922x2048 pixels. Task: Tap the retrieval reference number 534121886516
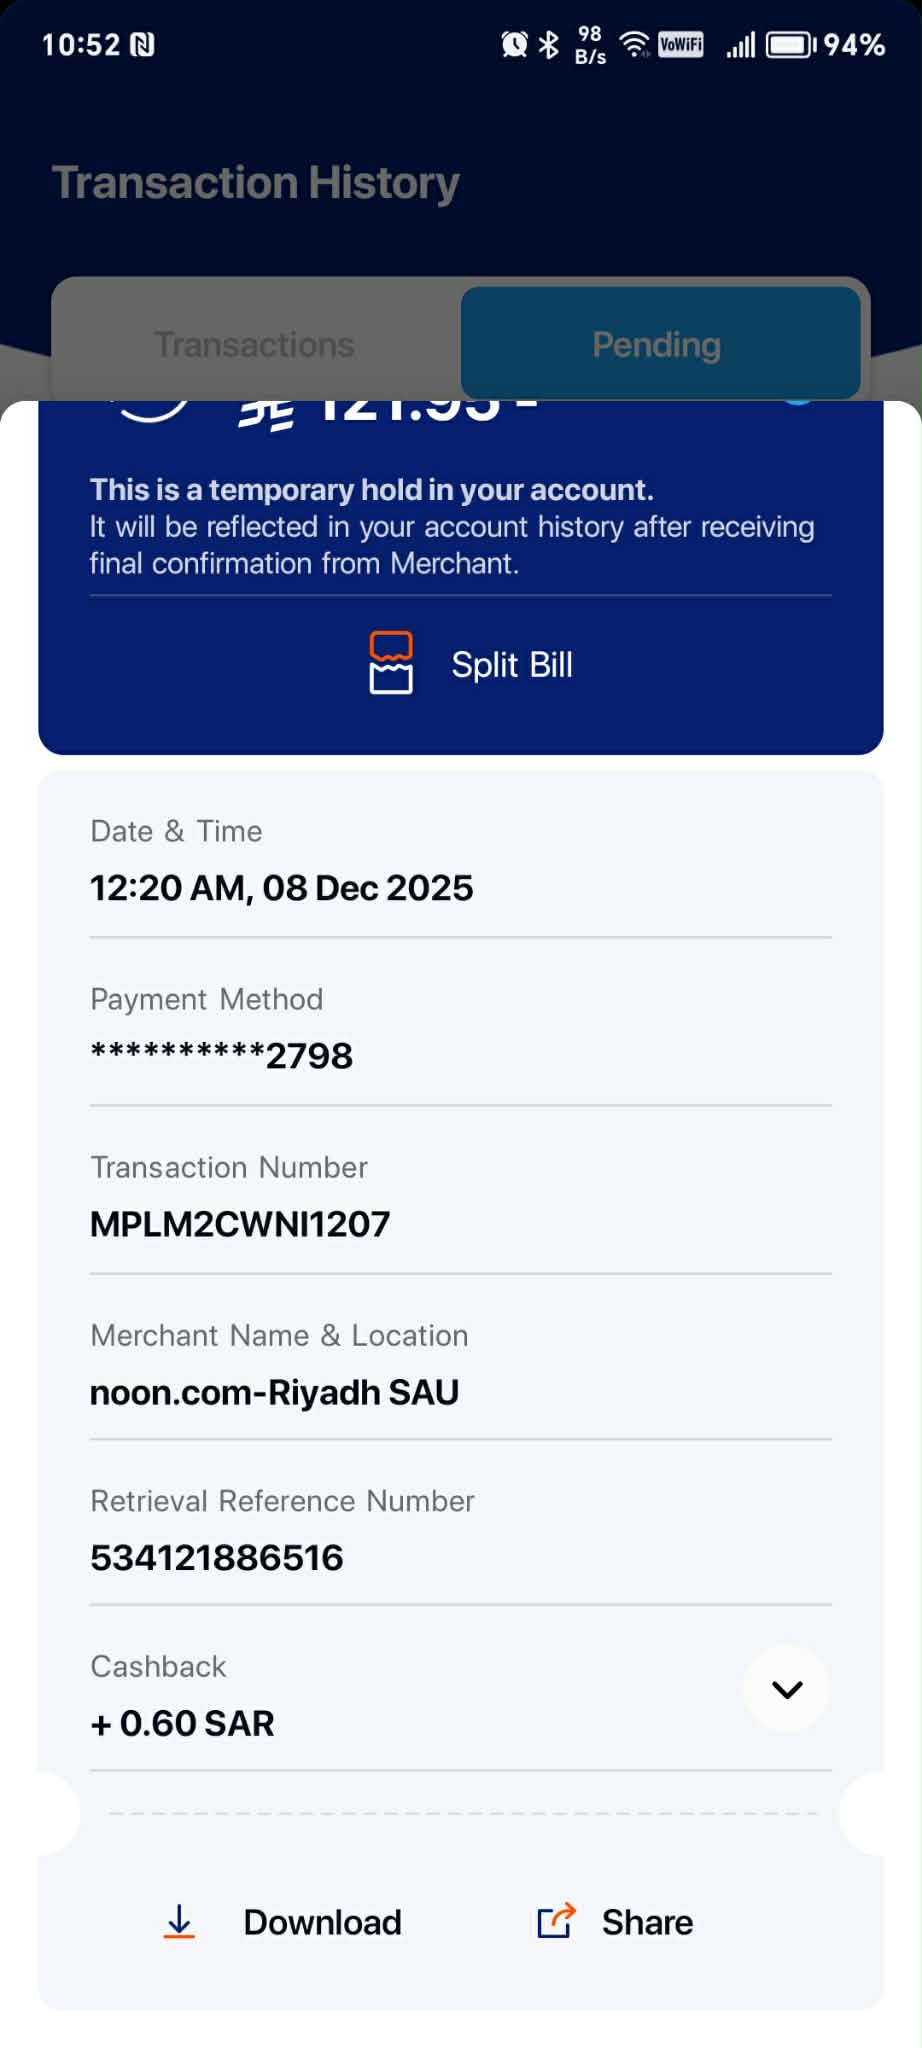(x=217, y=1557)
